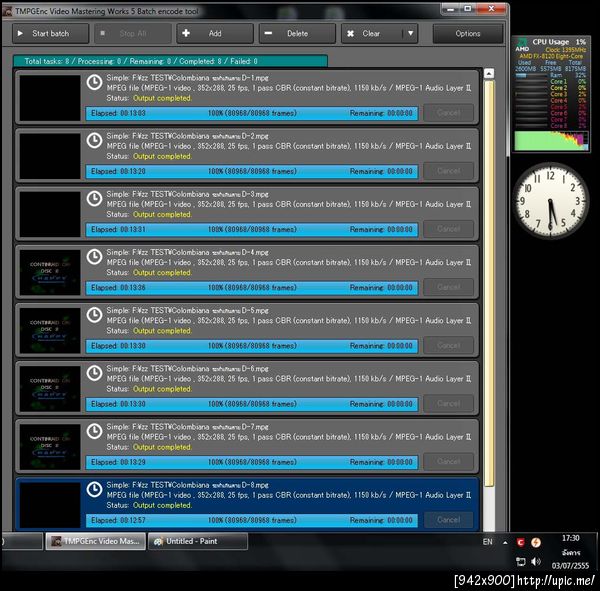Click clock icon of D-6.mpg task

[94, 373]
